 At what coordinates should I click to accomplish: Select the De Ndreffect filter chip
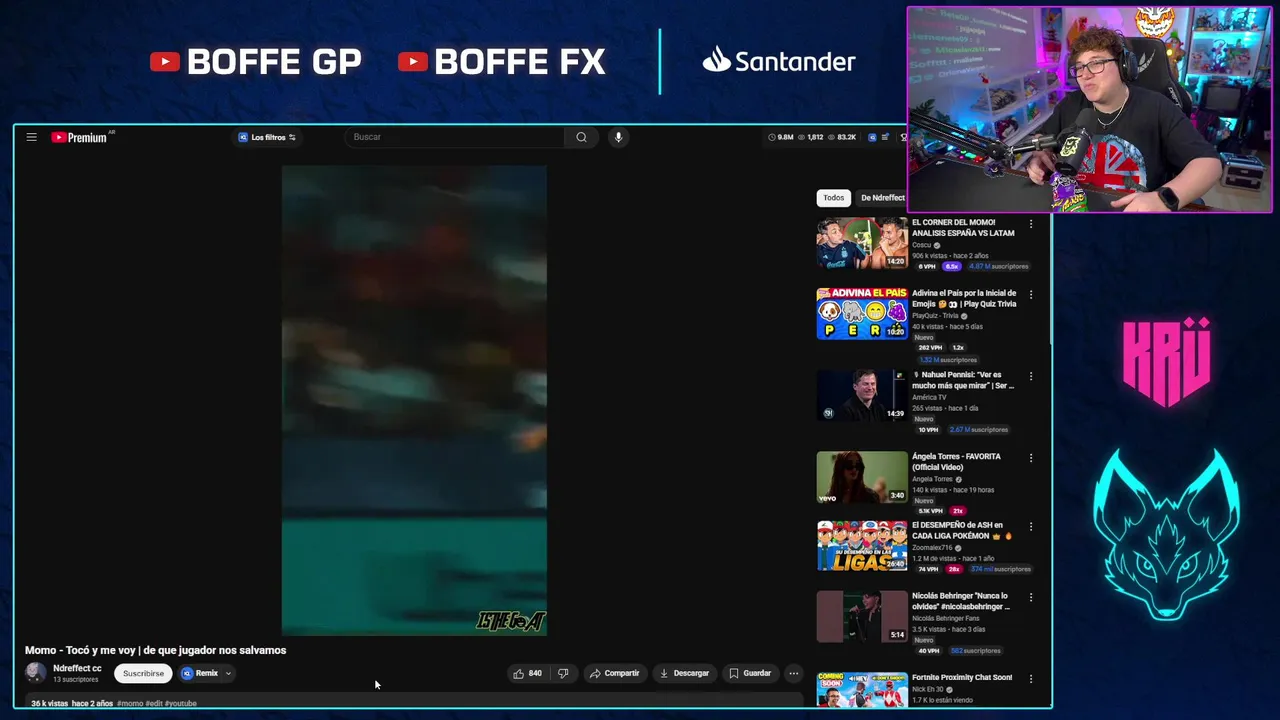tap(882, 198)
